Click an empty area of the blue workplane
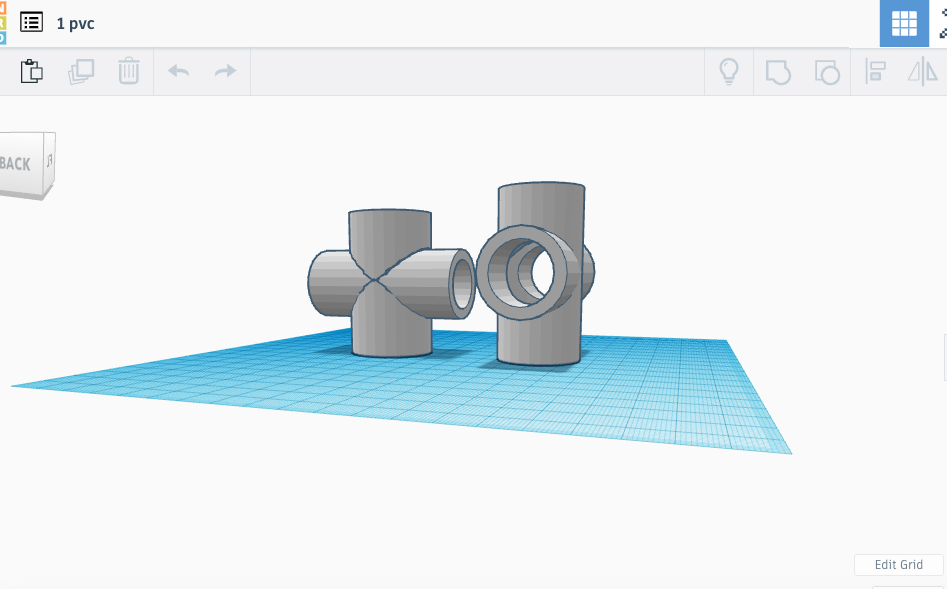This screenshot has height=589, width=947. (620, 410)
